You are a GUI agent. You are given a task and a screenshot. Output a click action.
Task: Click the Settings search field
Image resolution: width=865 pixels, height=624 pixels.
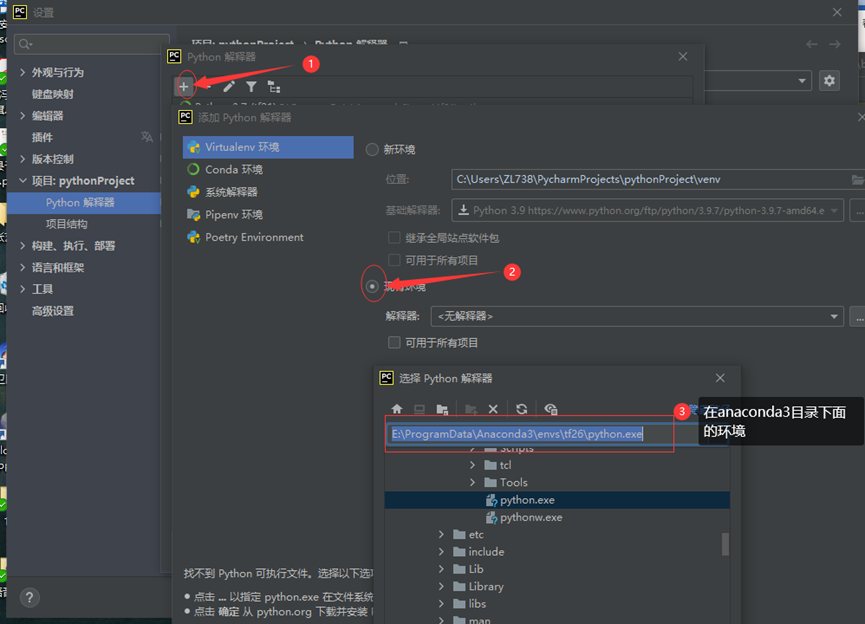pos(92,44)
